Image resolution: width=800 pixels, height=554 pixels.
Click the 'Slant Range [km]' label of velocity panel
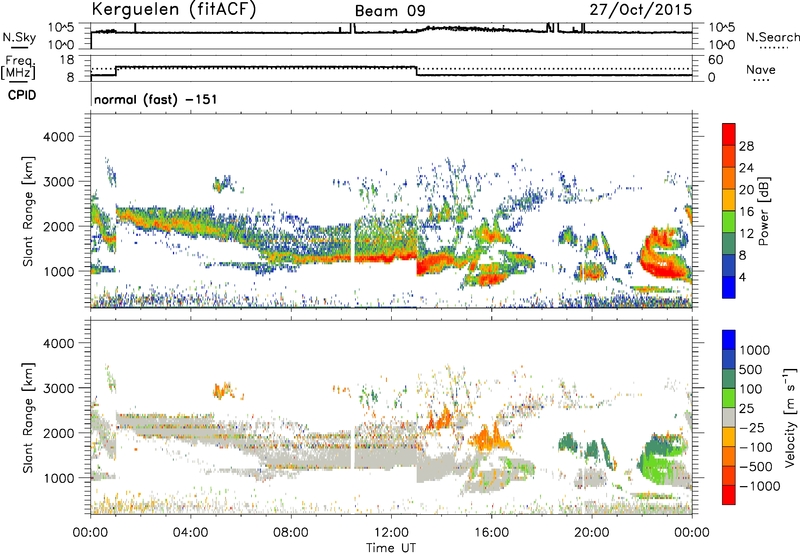(x=28, y=418)
